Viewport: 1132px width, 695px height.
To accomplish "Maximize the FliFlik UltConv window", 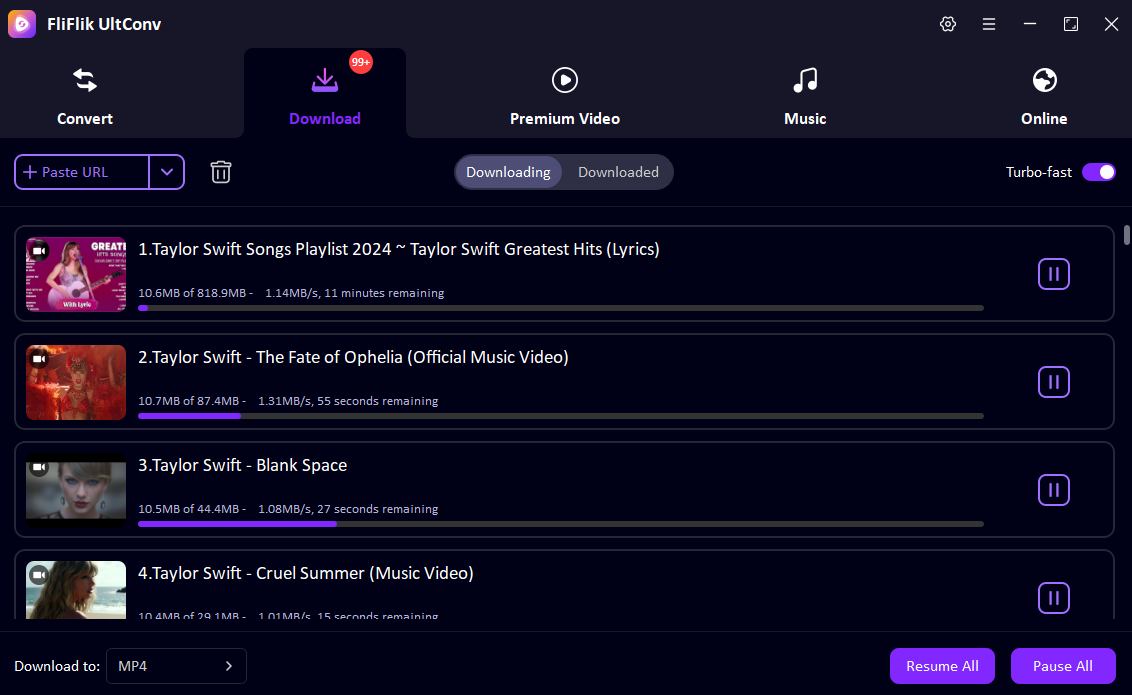I will point(1071,24).
